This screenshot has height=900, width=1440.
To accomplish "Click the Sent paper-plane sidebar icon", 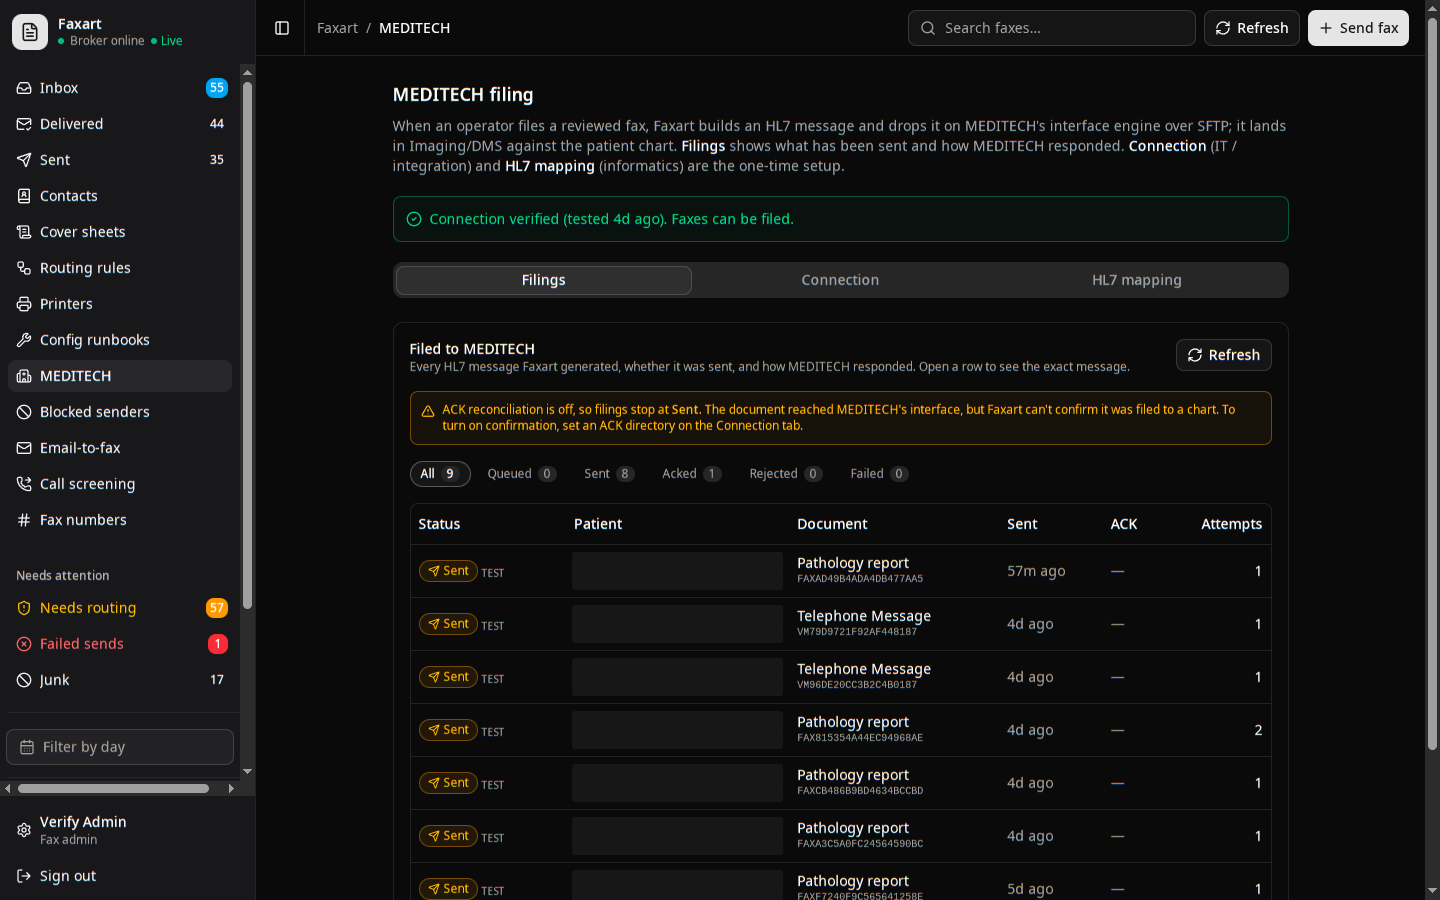I will [24, 160].
